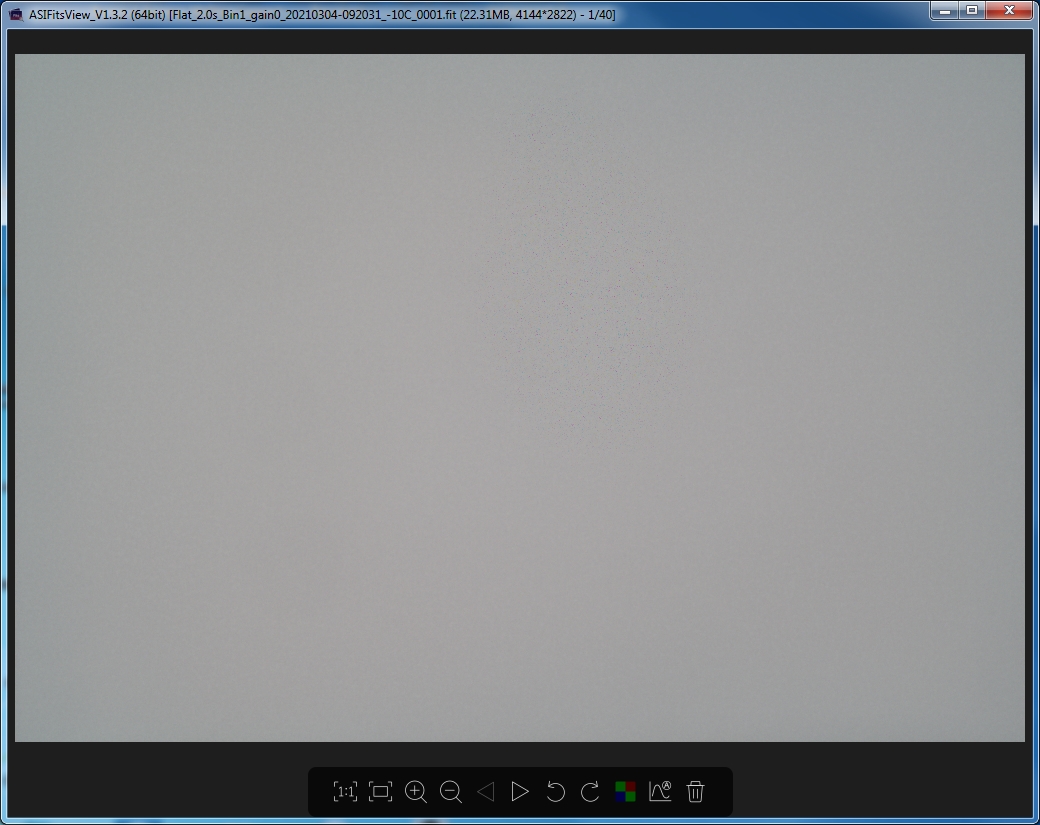Delete current FITS file with trash icon
The width and height of the screenshot is (1040, 825).
pos(695,791)
